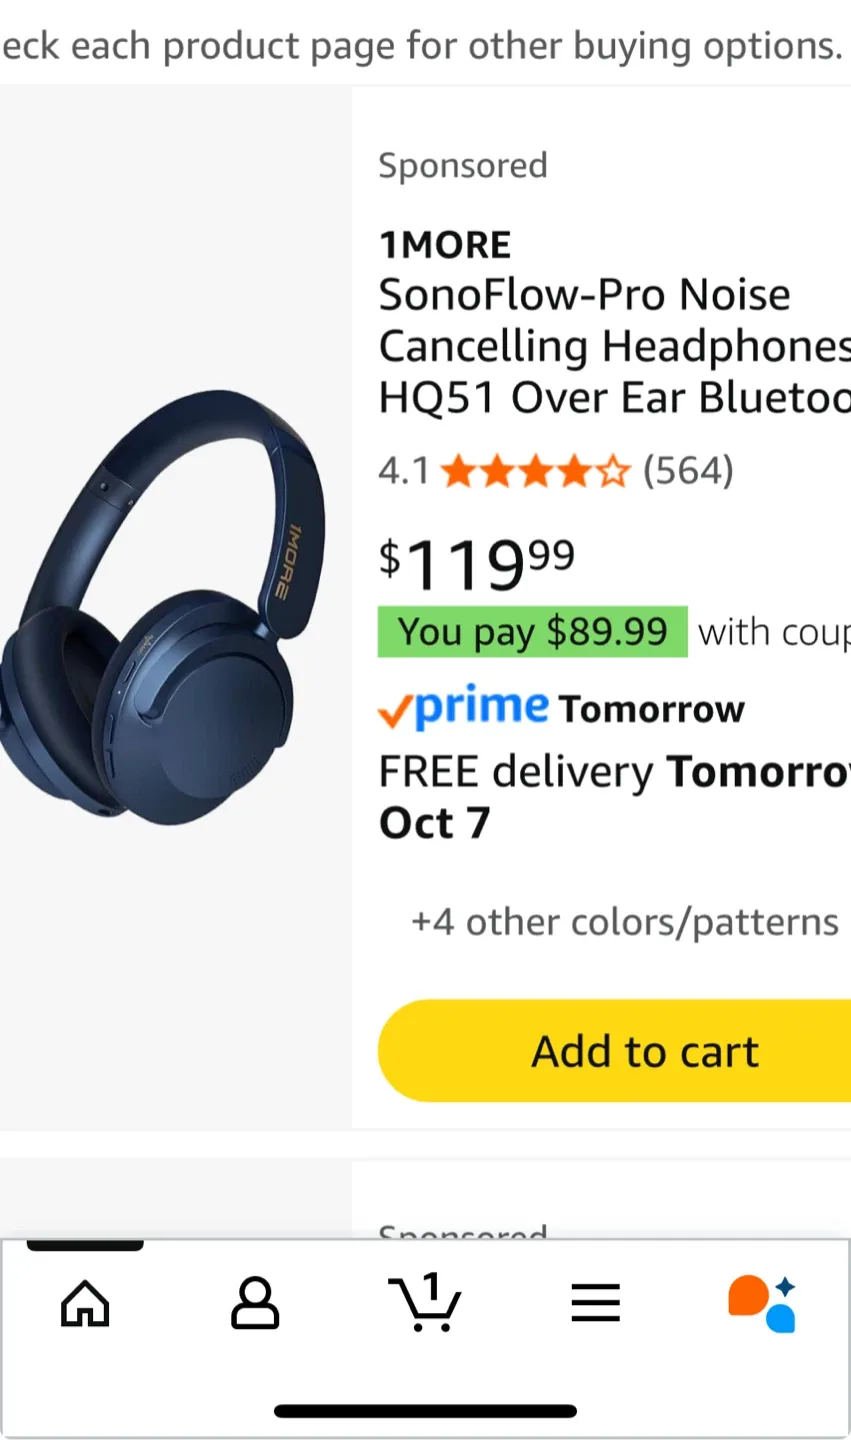View the +4 other colors/patterns options

click(x=624, y=922)
